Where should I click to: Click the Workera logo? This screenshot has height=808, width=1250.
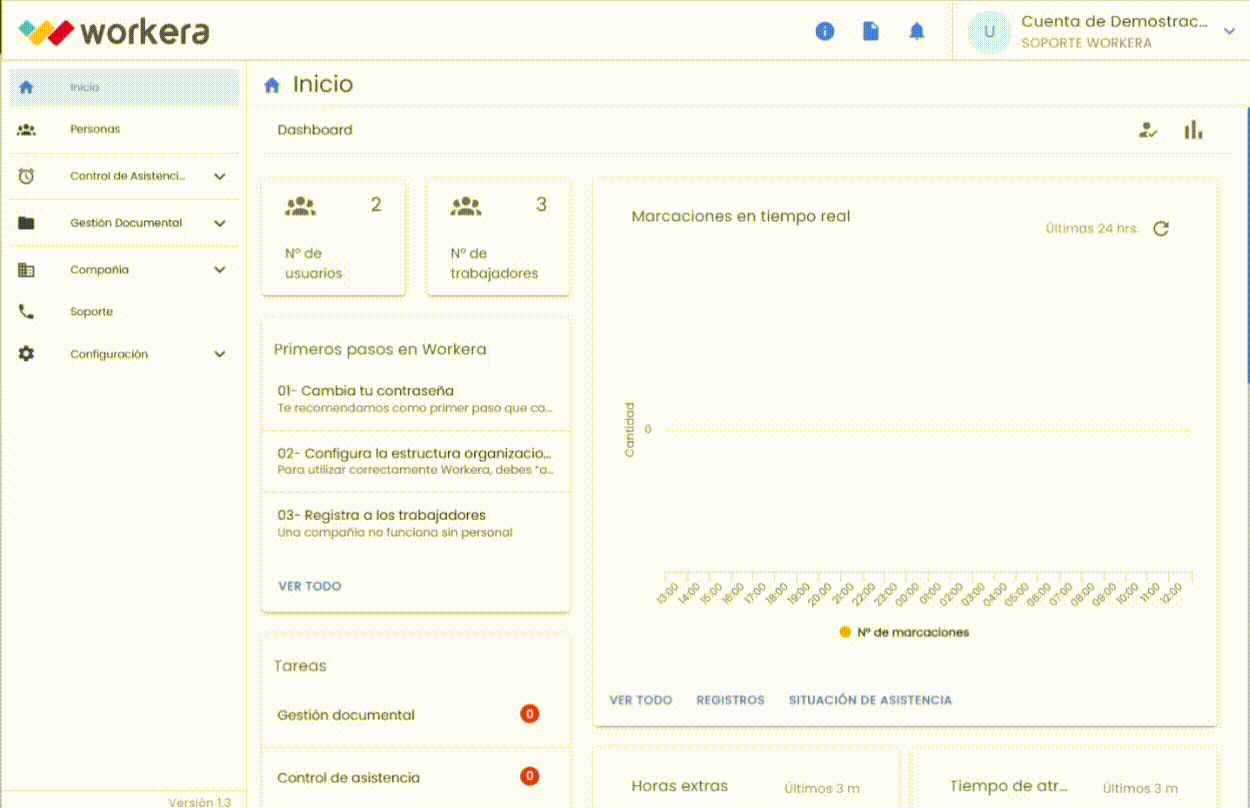114,32
